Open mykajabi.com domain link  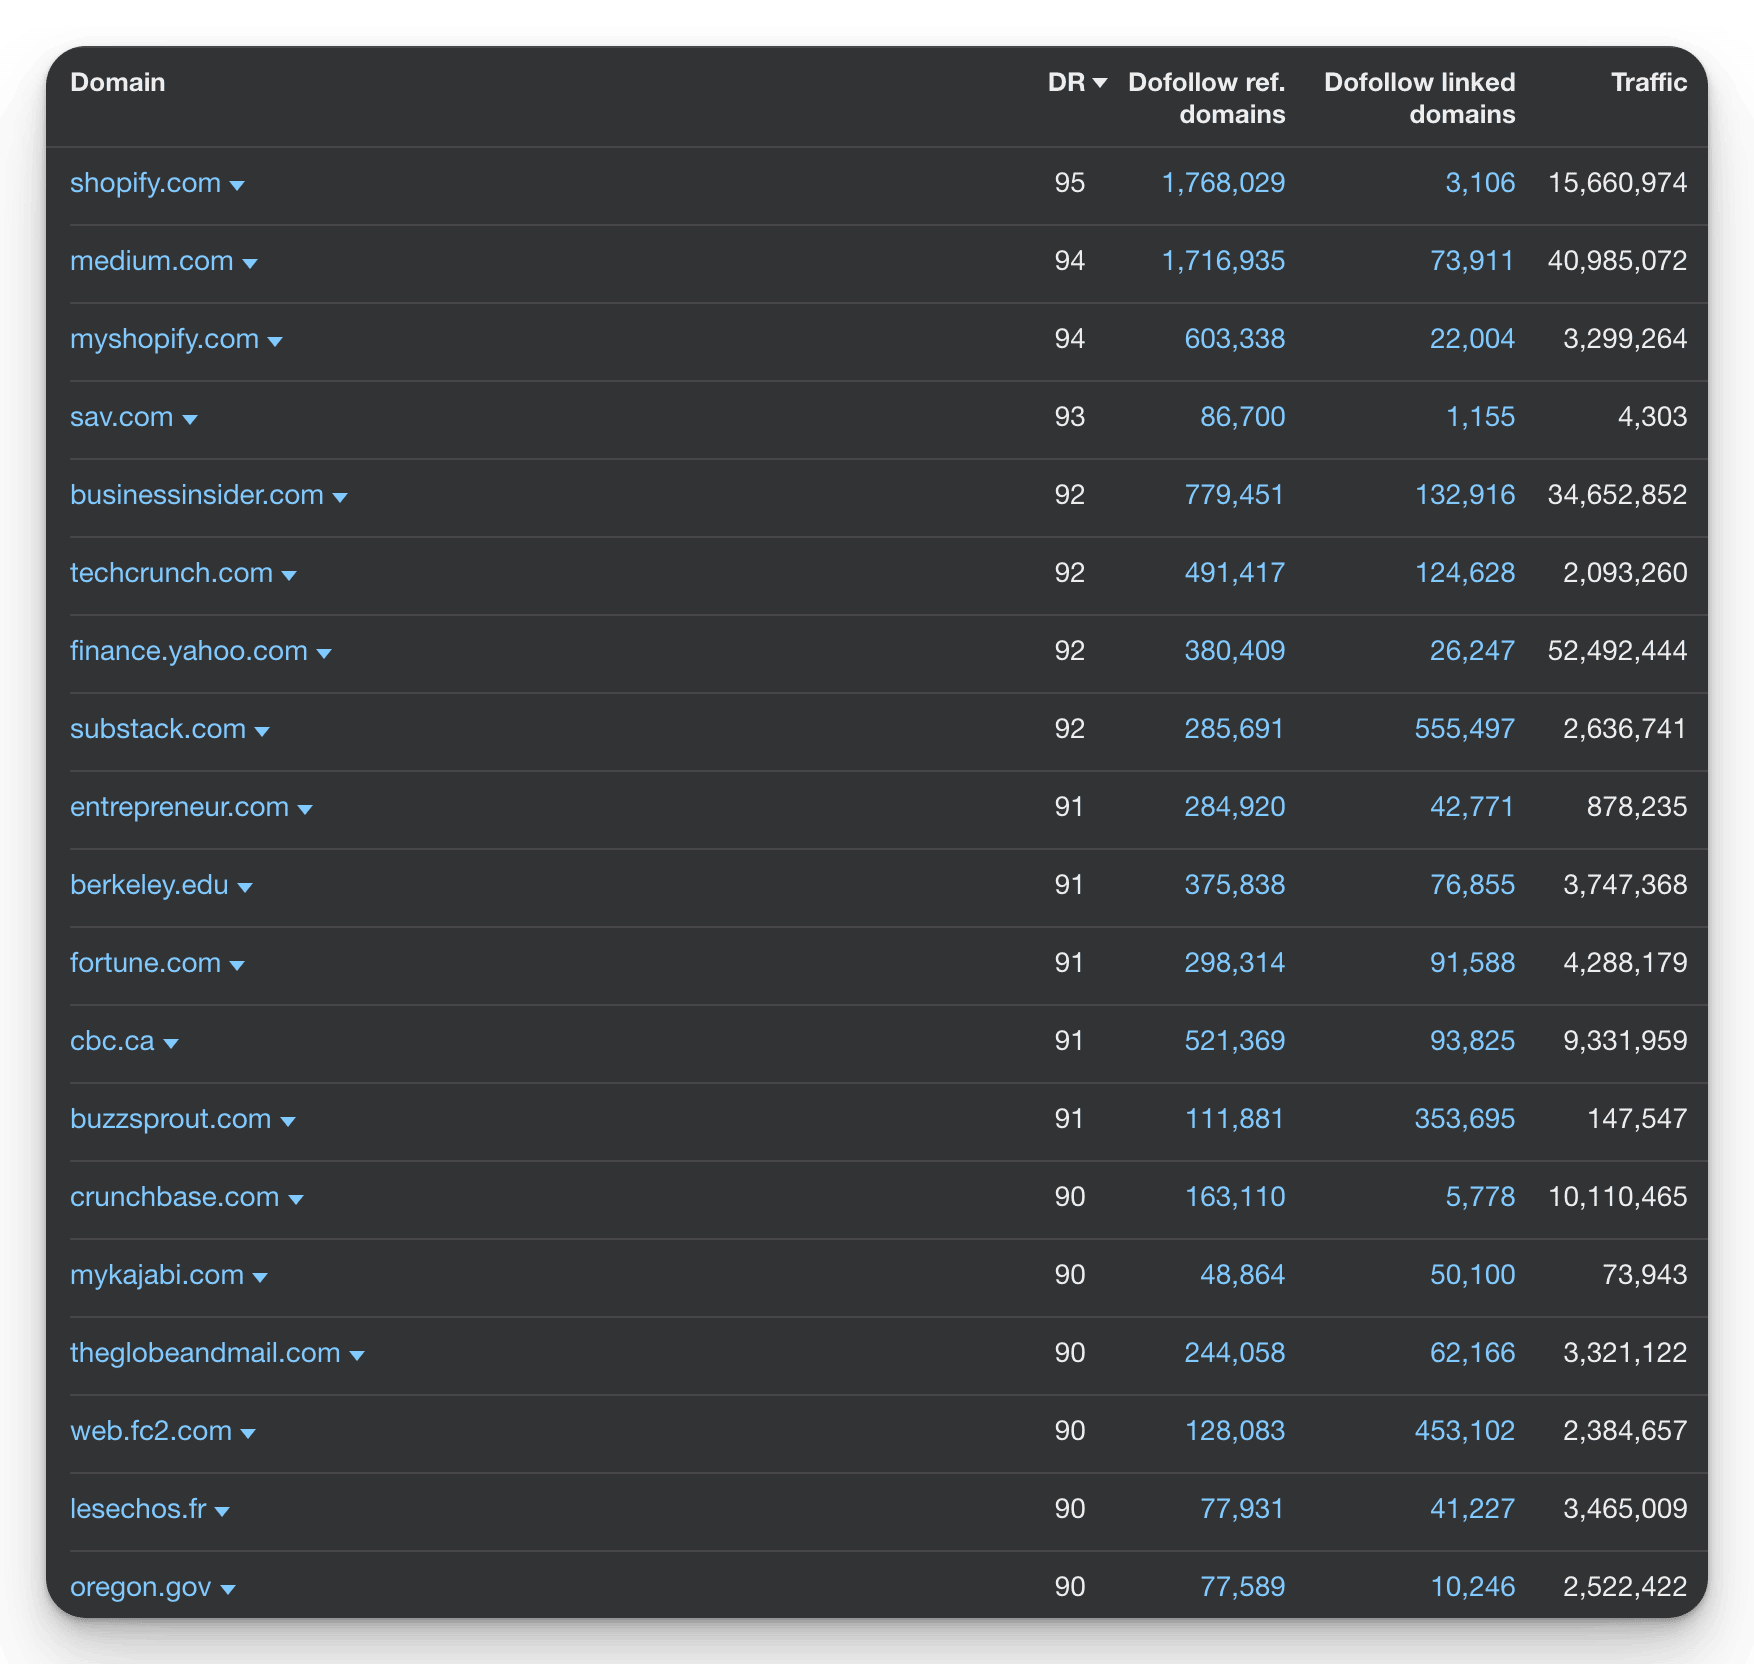coord(157,1275)
